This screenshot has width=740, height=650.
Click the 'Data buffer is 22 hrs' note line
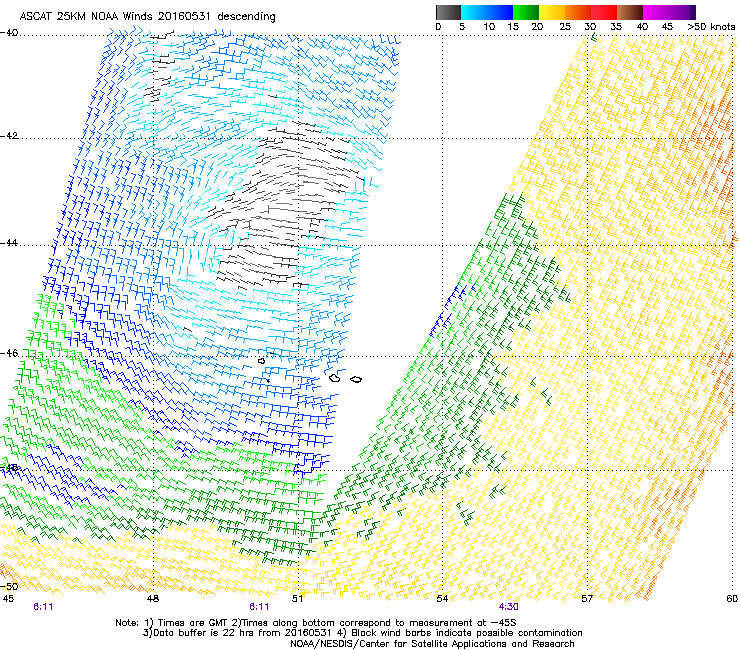pyautogui.click(x=362, y=633)
